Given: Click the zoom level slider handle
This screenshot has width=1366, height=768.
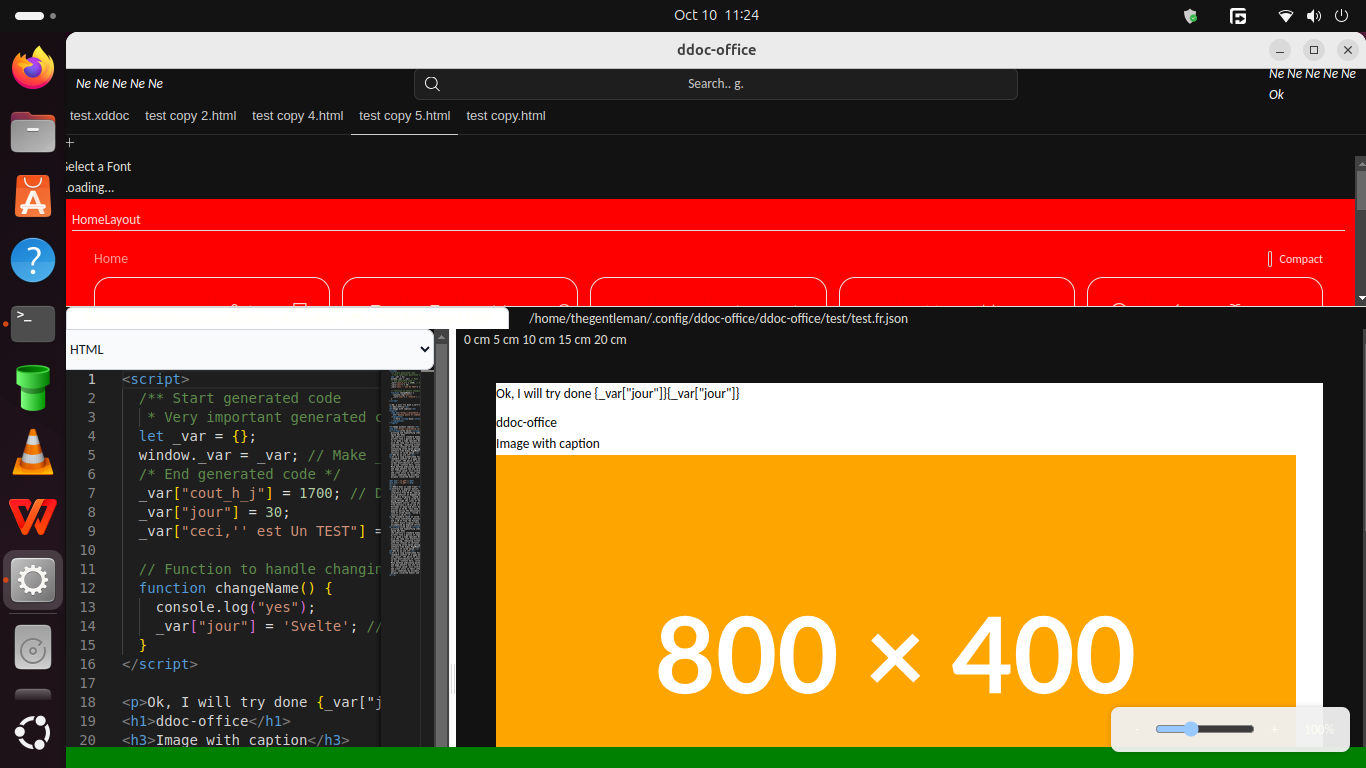Looking at the screenshot, I should coord(1191,729).
